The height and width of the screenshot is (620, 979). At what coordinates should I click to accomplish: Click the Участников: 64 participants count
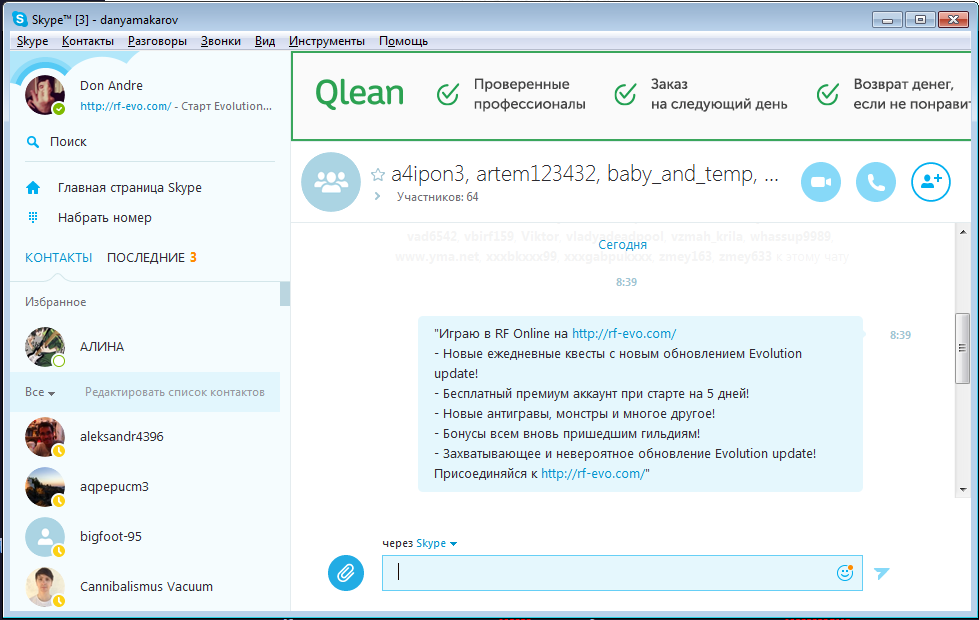pos(438,197)
